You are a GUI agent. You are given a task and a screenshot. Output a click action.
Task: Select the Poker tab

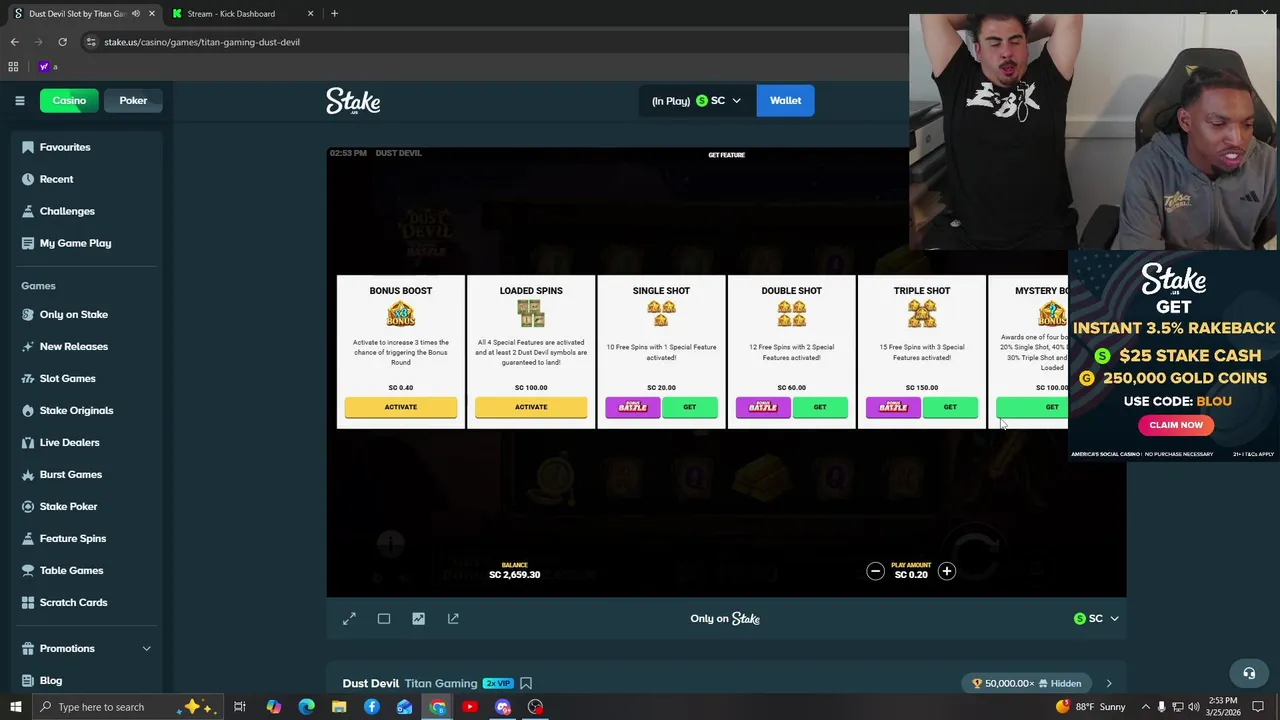(x=133, y=100)
